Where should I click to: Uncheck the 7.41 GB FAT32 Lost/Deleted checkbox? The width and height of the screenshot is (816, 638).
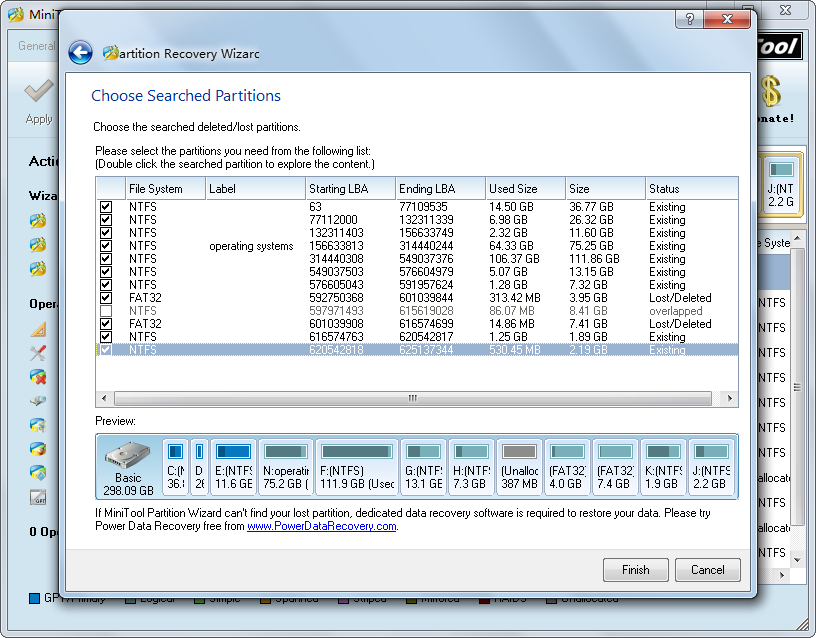(x=106, y=324)
